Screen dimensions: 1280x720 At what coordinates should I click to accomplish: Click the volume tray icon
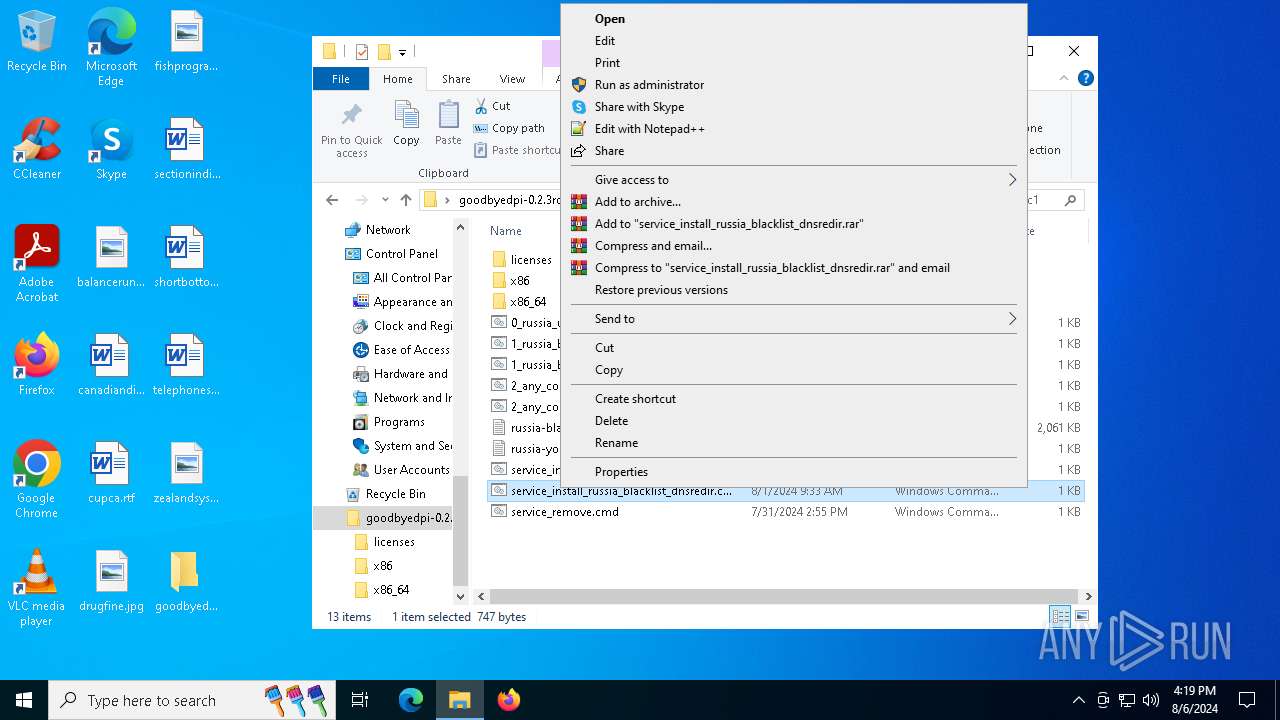(1151, 700)
